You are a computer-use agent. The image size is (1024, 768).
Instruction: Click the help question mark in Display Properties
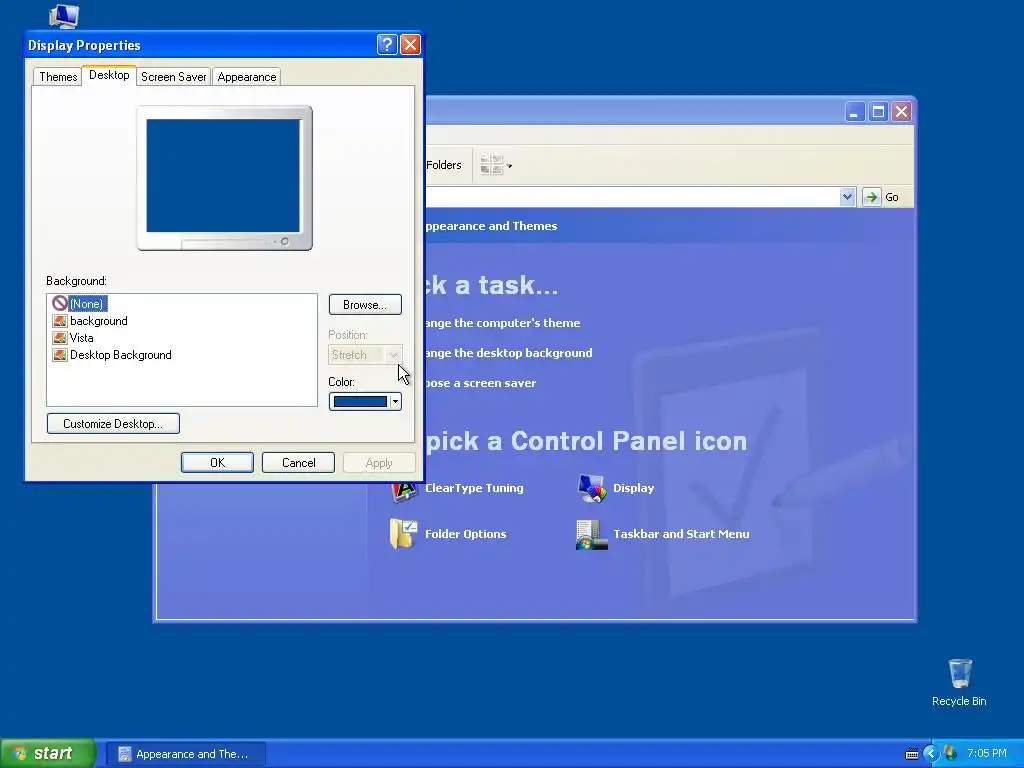tap(387, 44)
